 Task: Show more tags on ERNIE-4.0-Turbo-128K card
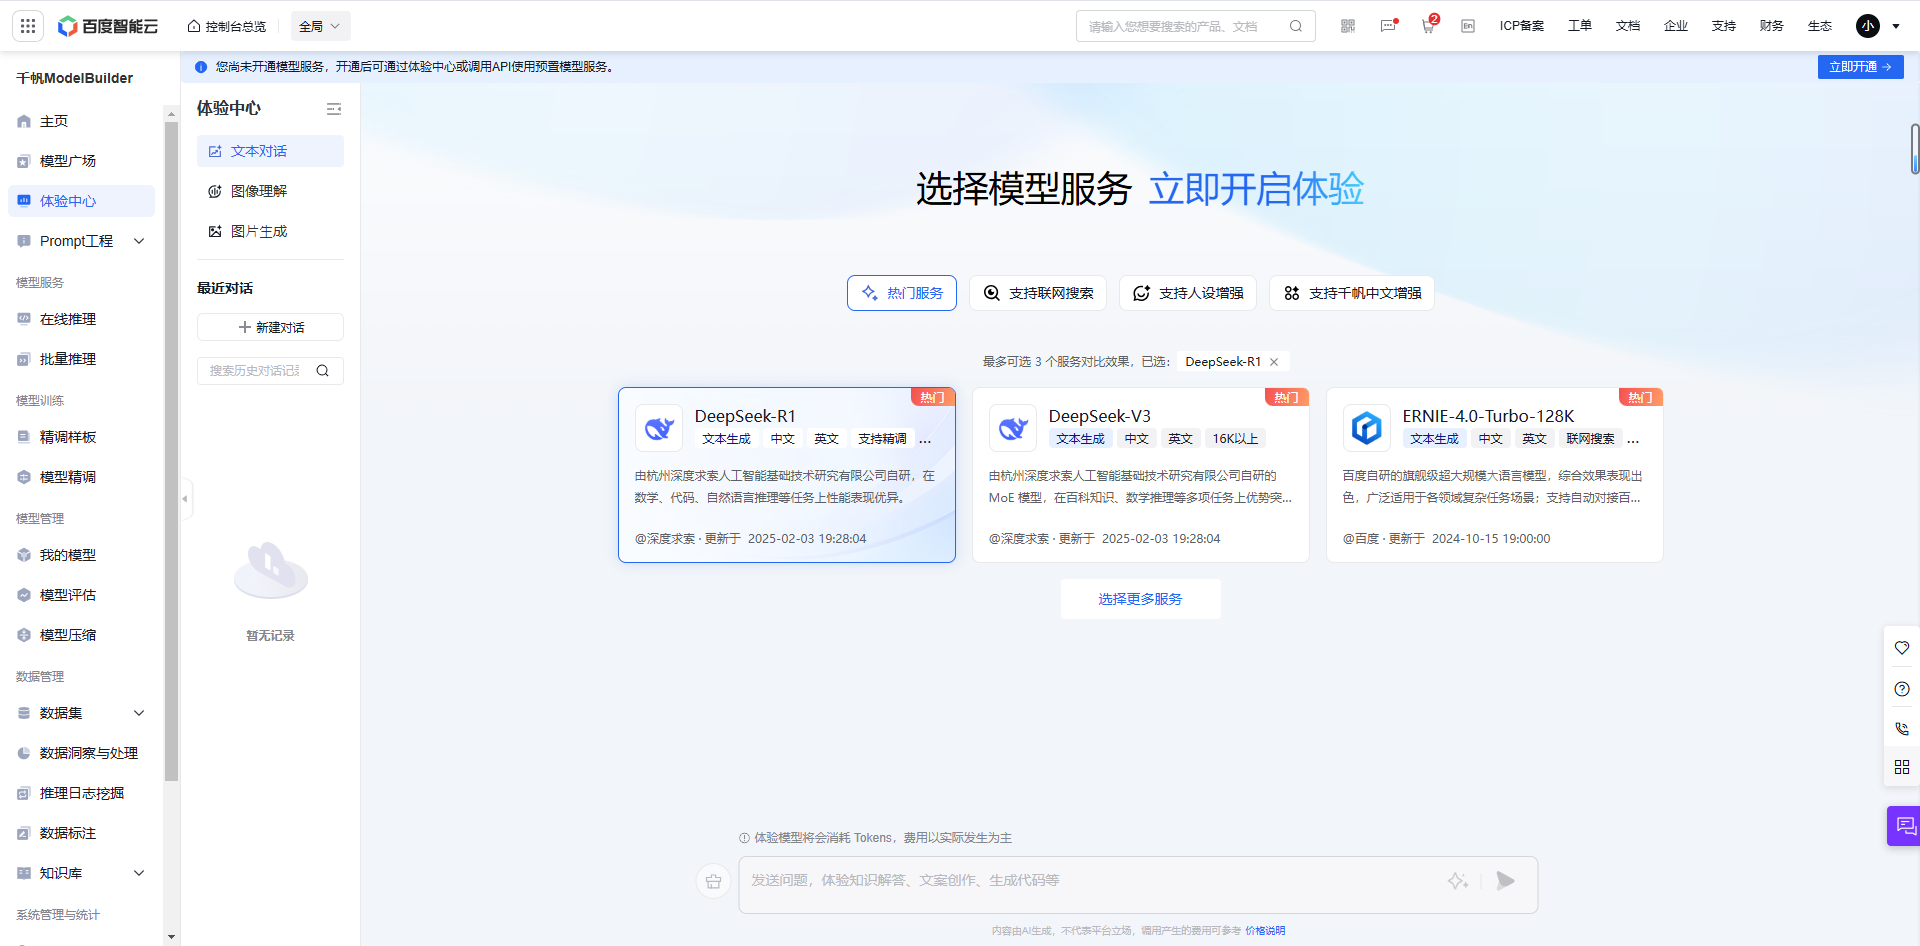coord(1633,439)
